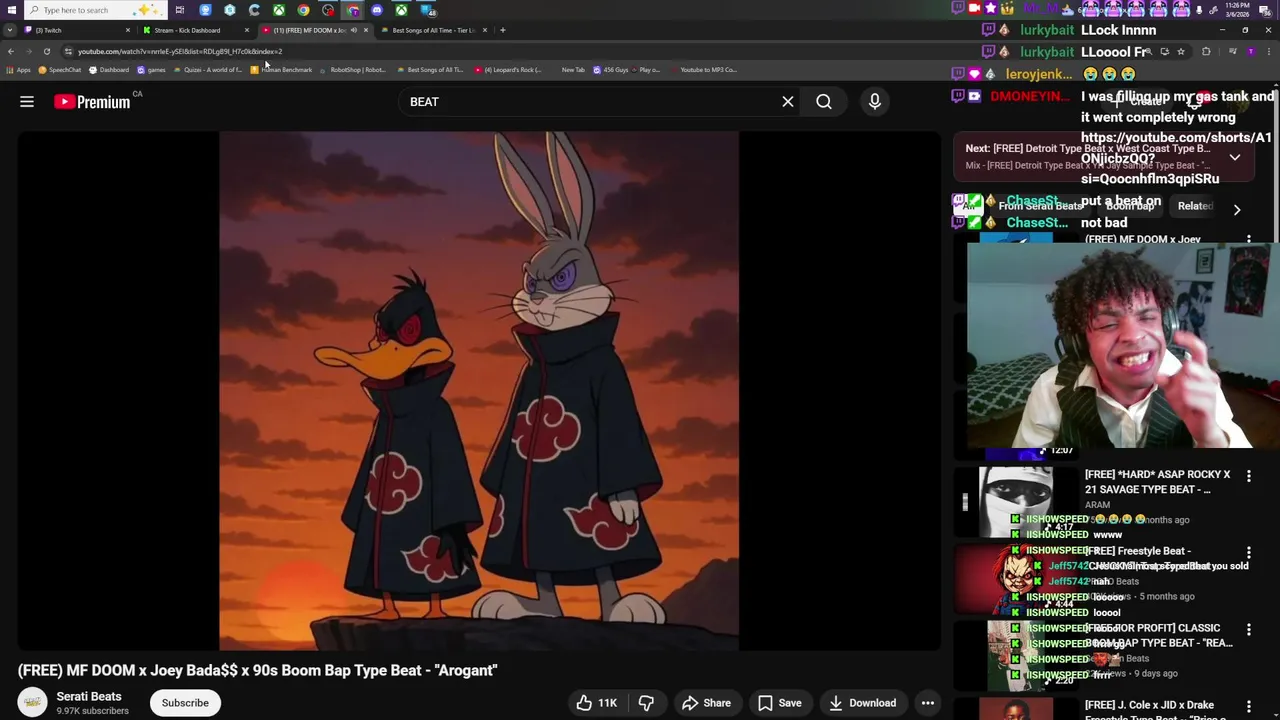The image size is (1280, 720).
Task: Dislike the video with thumbs down
Action: tap(646, 703)
